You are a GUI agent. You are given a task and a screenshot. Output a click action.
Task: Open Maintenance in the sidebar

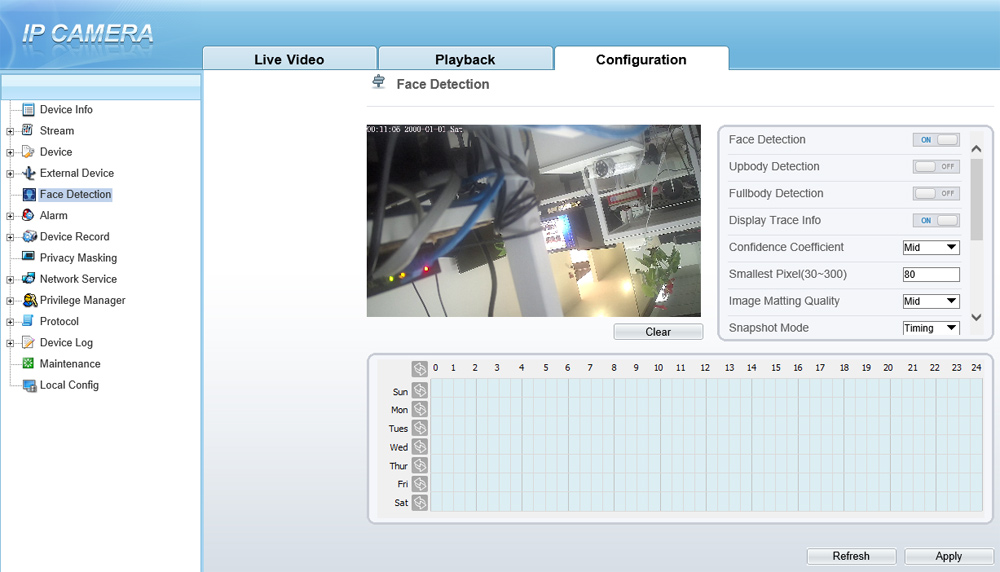pos(70,363)
